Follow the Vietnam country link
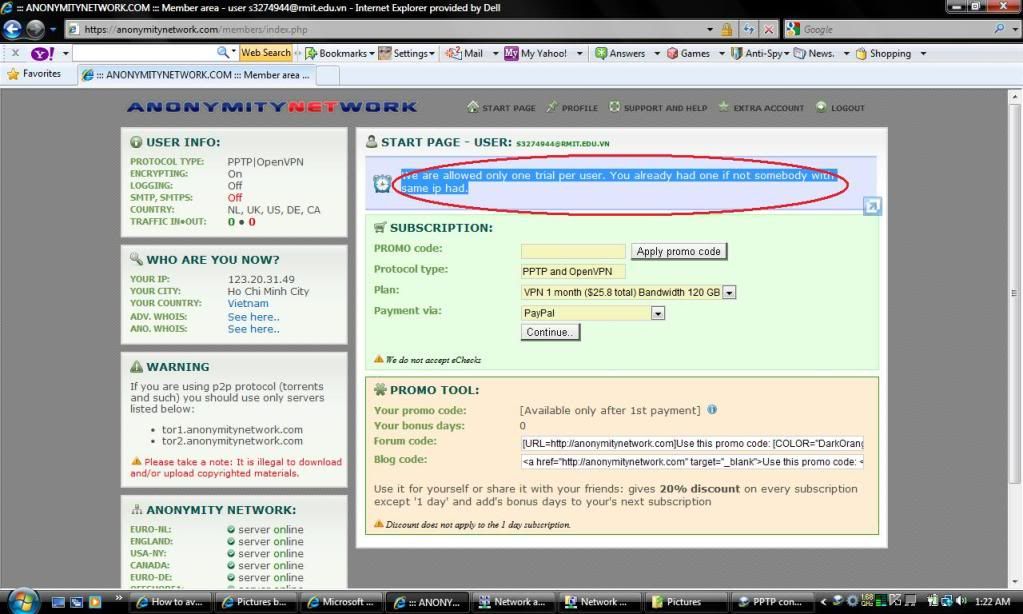Image resolution: width=1023 pixels, height=614 pixels. (248, 303)
